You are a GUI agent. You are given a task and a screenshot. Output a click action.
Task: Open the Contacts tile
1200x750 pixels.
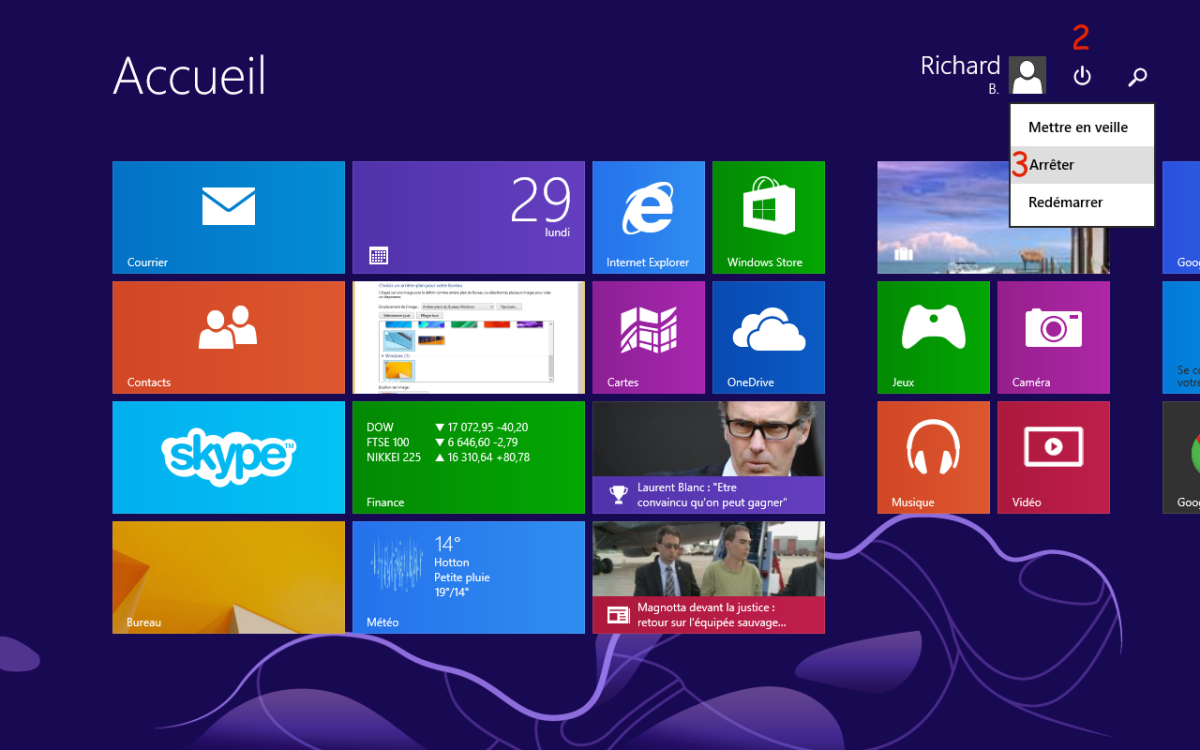229,337
